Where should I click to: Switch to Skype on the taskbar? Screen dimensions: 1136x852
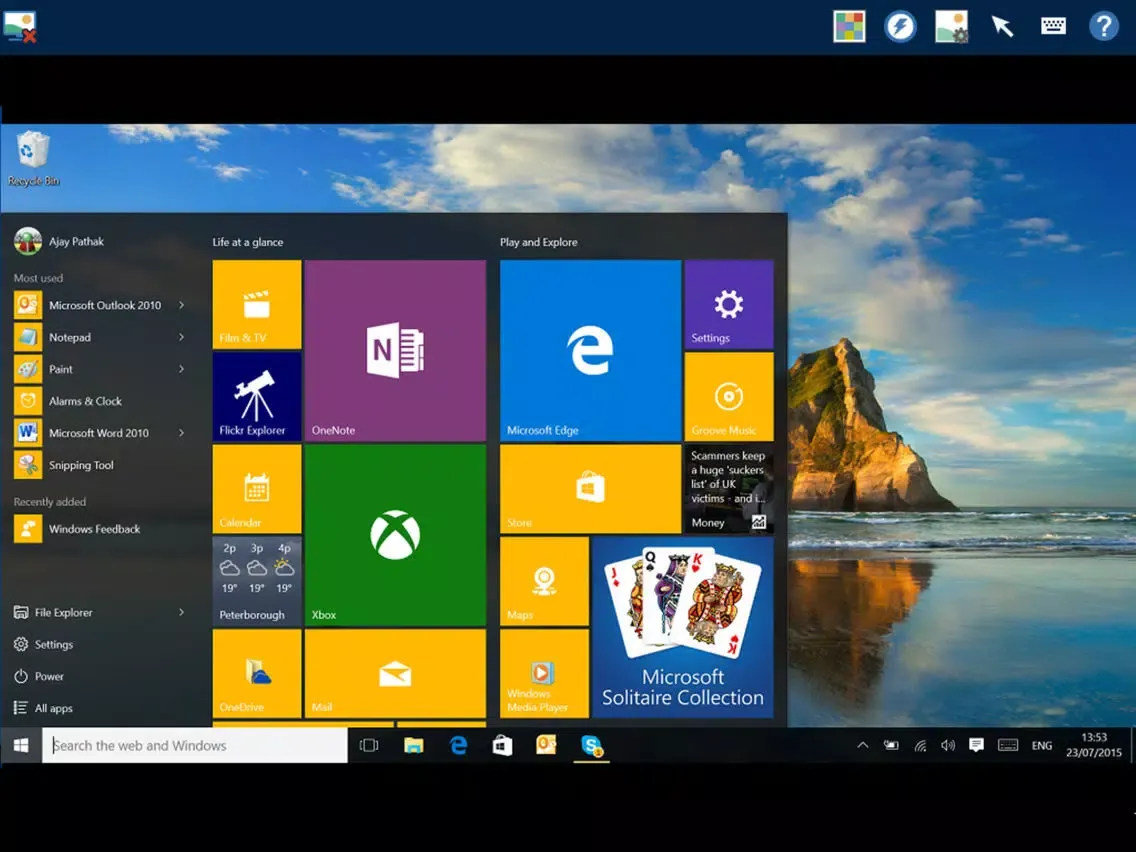[591, 746]
